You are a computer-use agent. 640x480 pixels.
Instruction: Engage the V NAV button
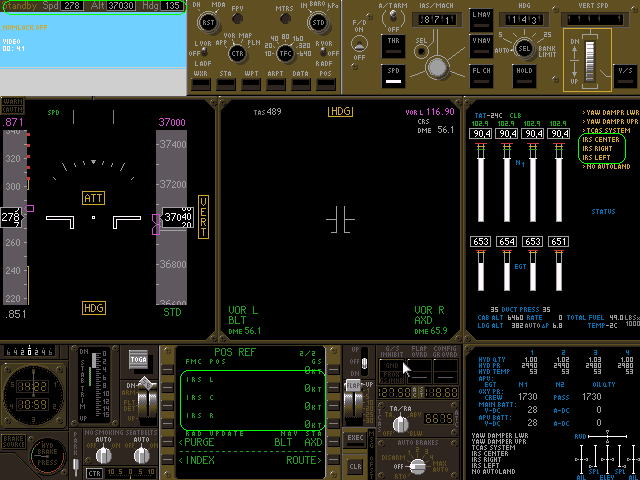(x=481, y=47)
